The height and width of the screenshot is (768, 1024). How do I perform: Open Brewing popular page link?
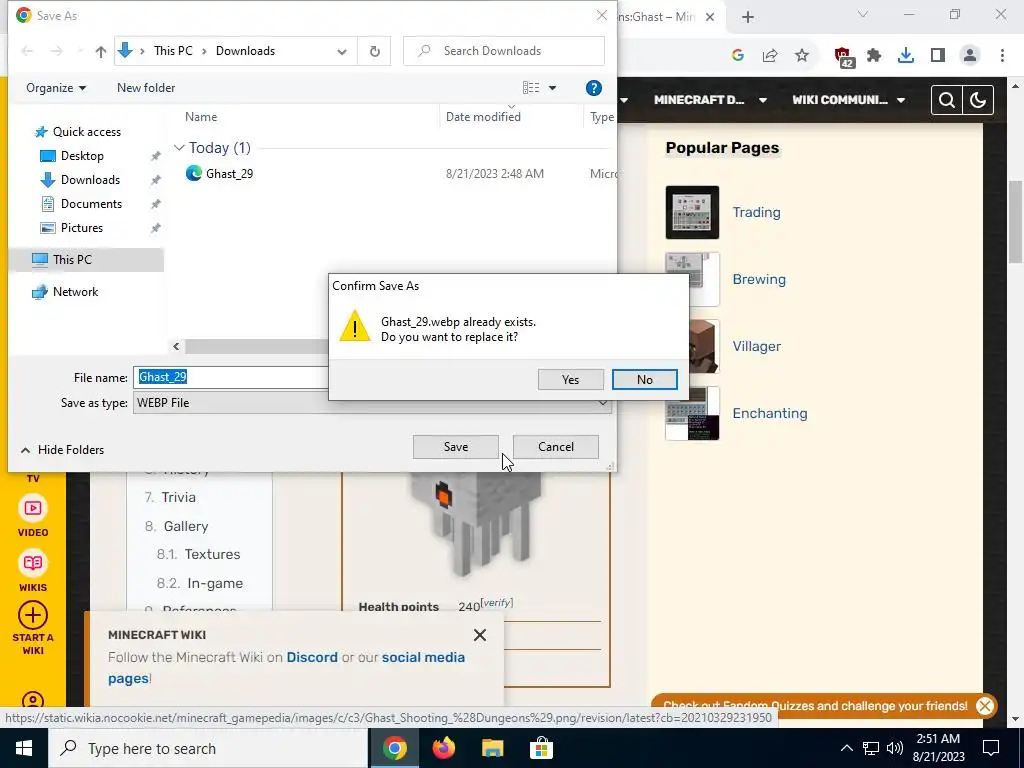[759, 280]
